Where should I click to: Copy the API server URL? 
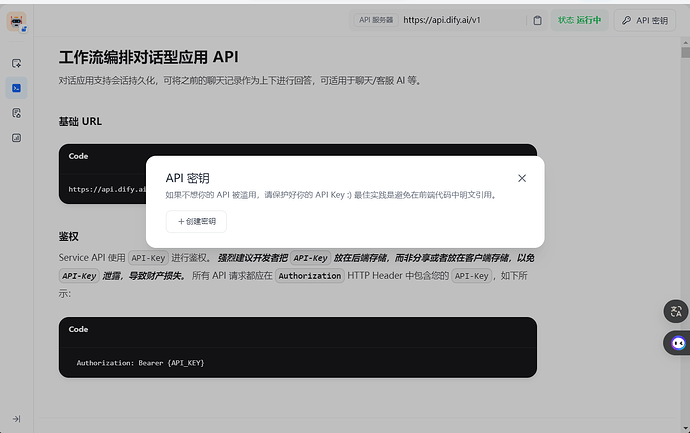[537, 20]
